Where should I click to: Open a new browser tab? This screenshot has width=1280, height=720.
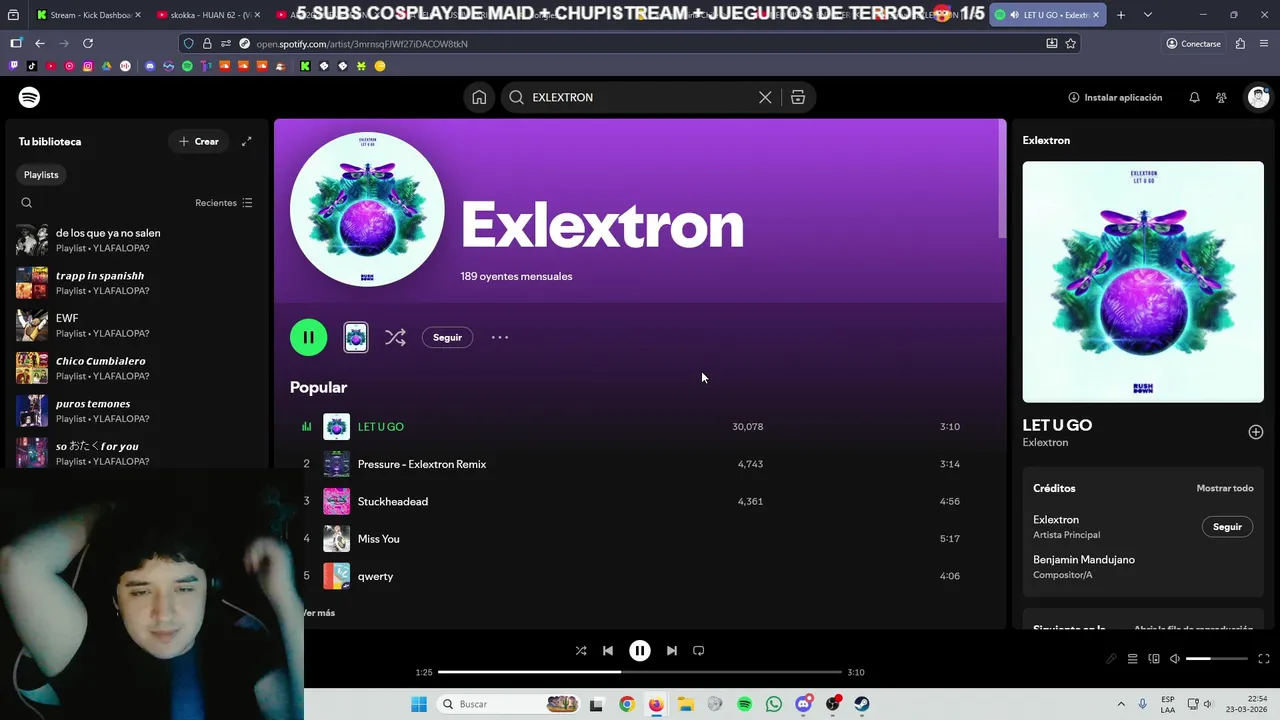pos(1121,15)
